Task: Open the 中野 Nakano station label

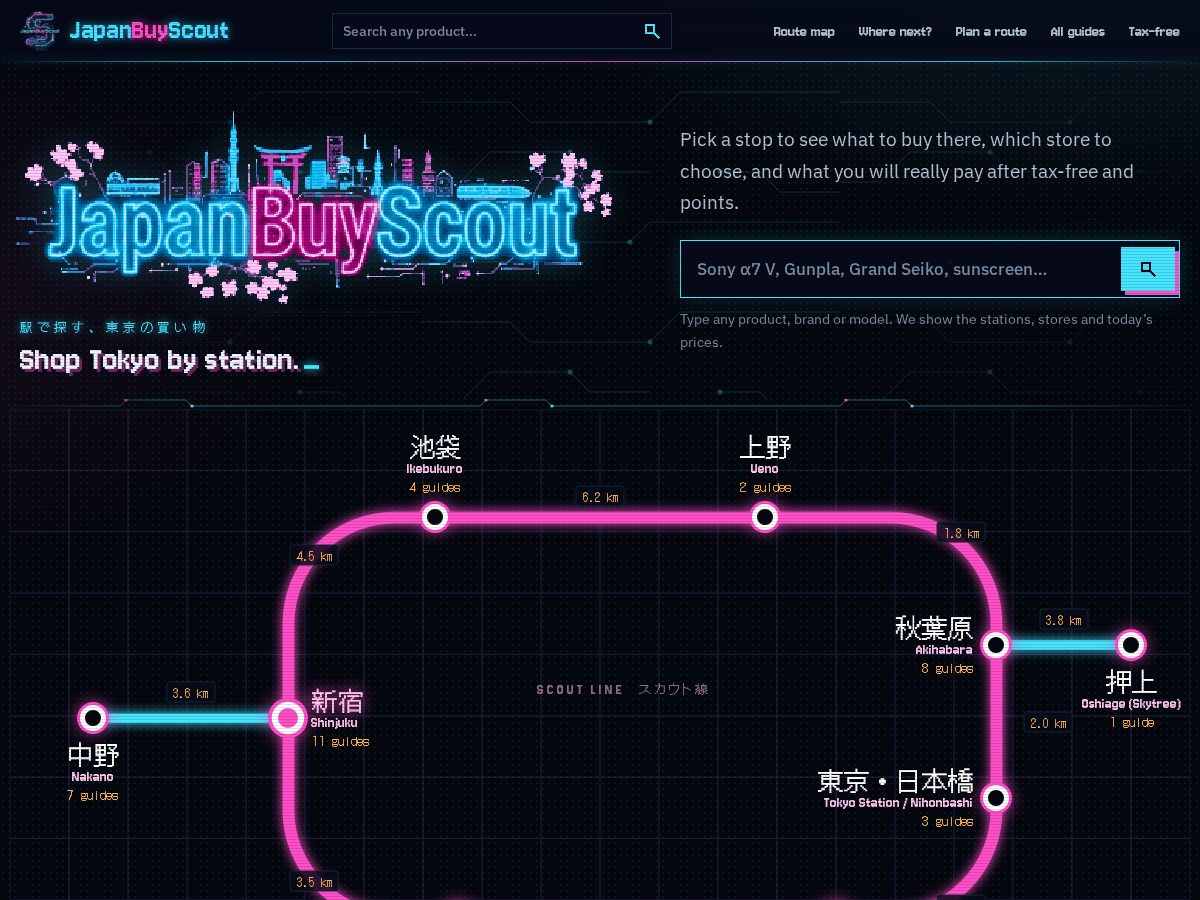Action: coord(93,762)
